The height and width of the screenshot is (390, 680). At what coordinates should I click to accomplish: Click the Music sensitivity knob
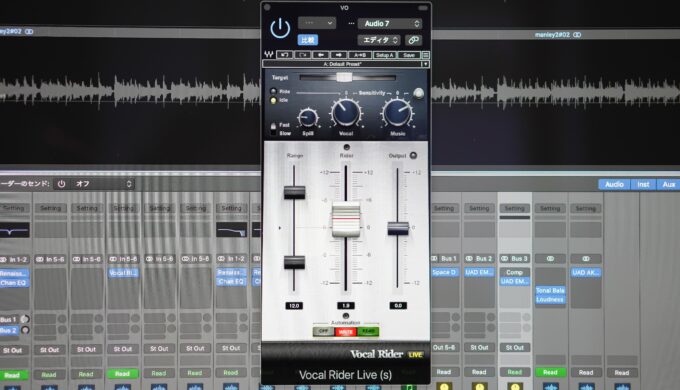[x=397, y=113]
